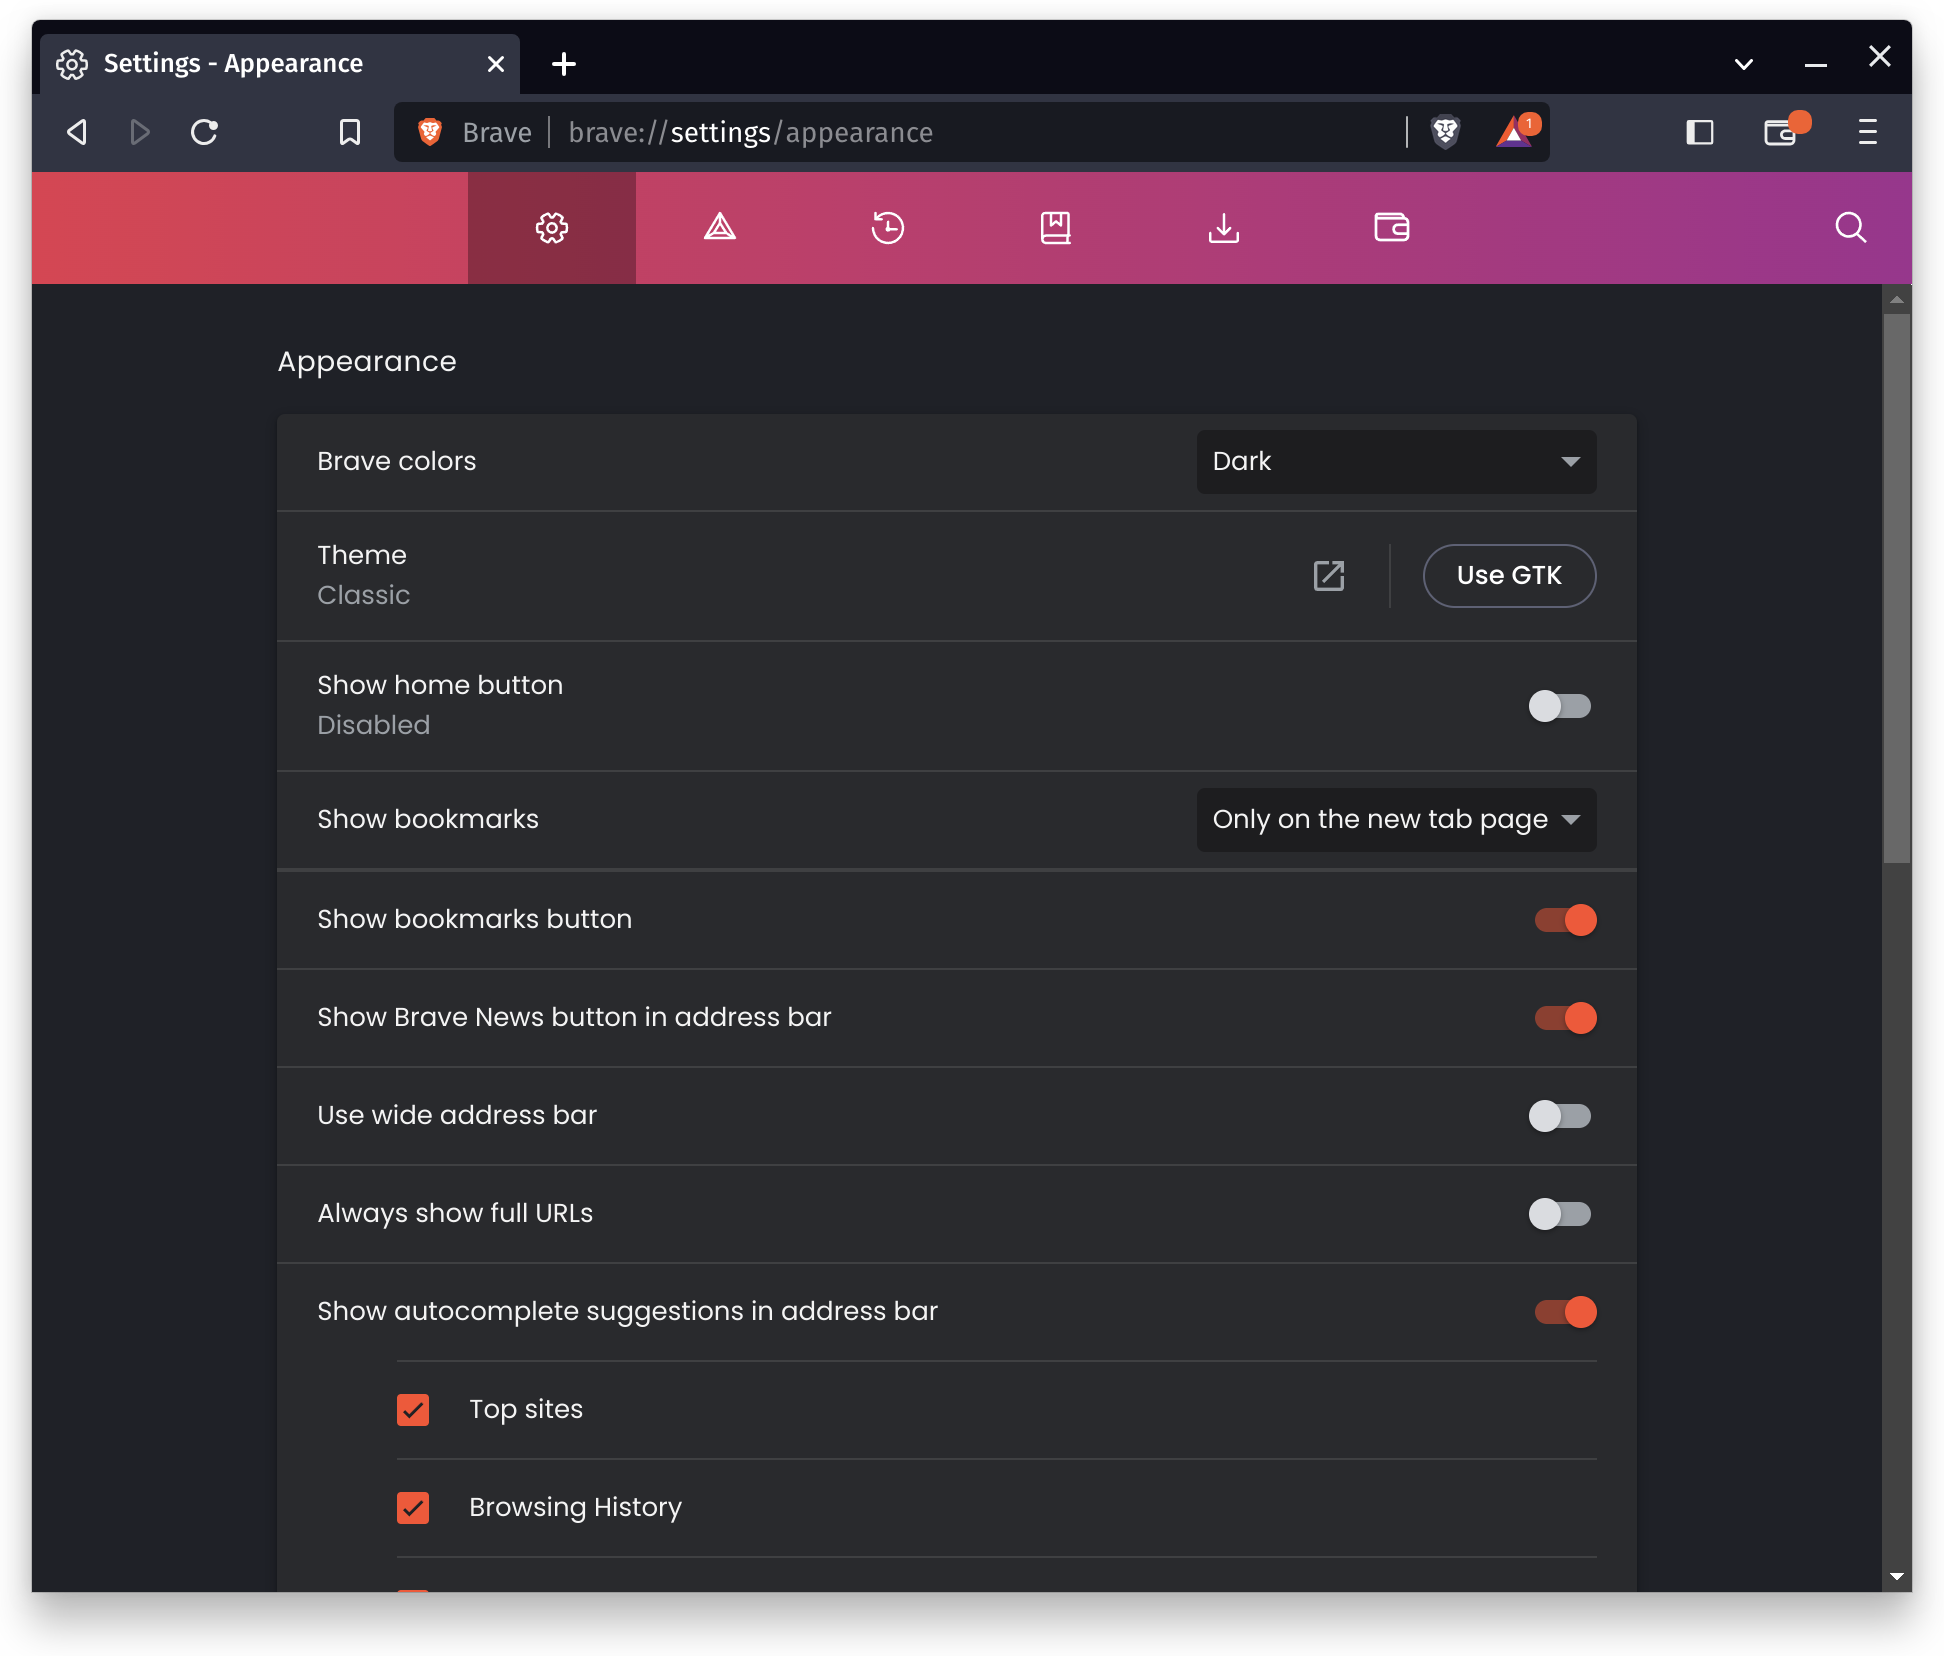Toggle the Use wide address bar switch
This screenshot has width=1944, height=1656.
pyautogui.click(x=1558, y=1116)
